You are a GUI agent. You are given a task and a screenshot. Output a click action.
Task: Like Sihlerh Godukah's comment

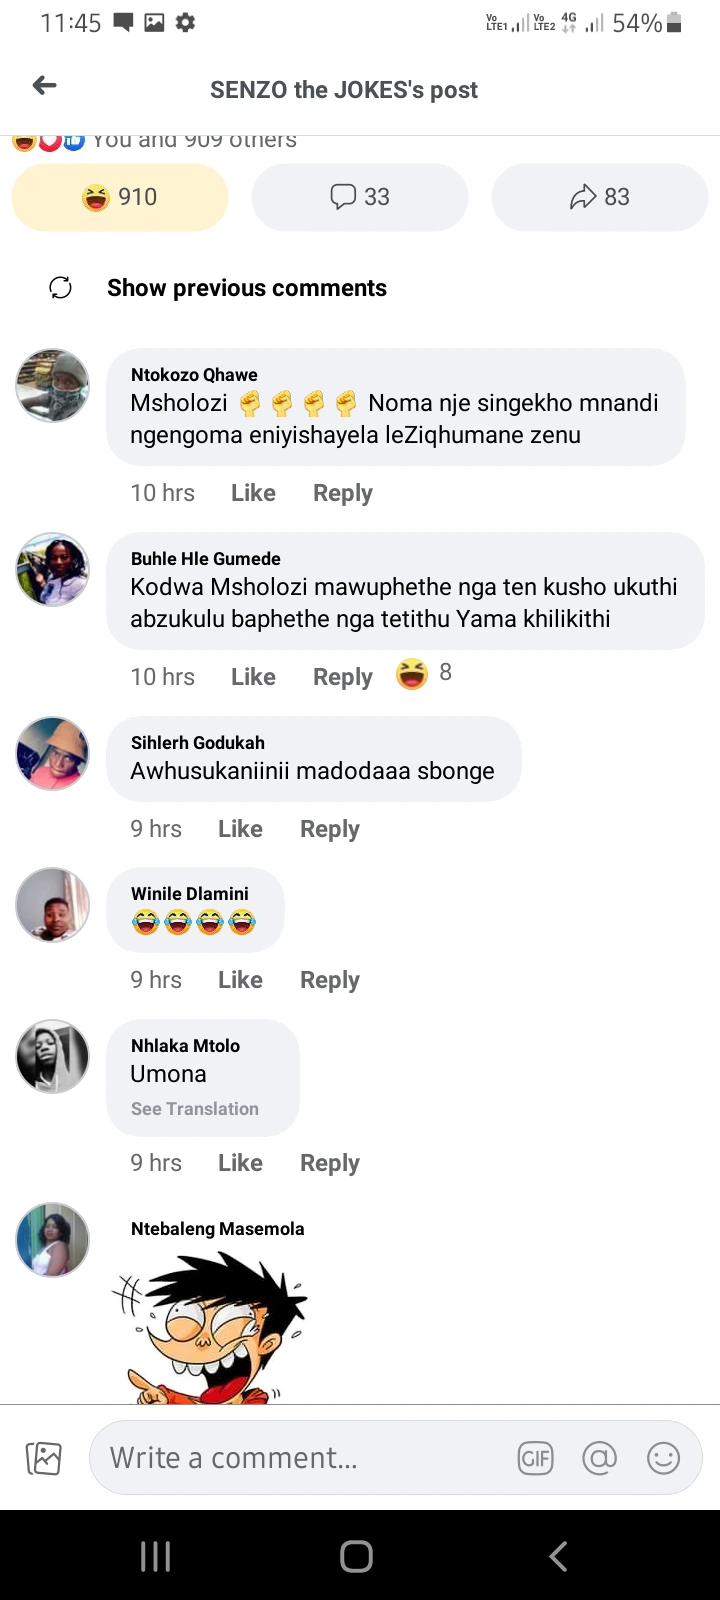pyautogui.click(x=240, y=829)
